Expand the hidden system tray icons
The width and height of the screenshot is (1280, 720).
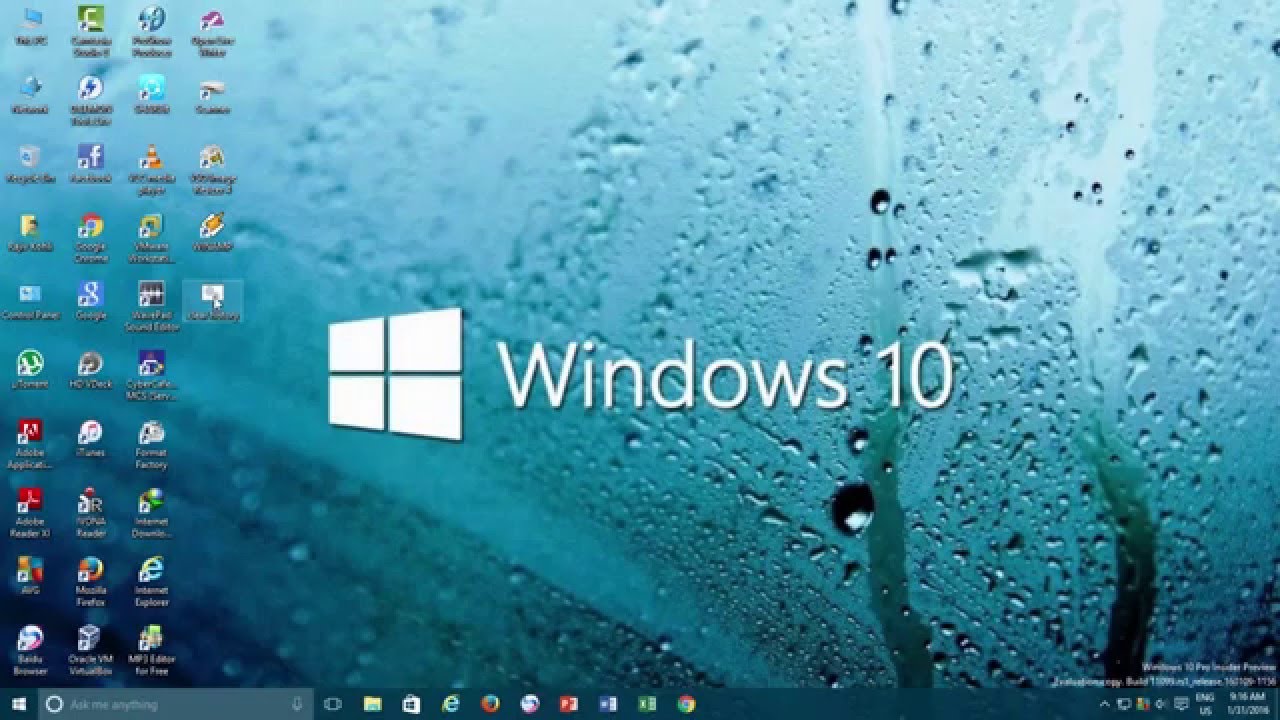(x=1105, y=704)
